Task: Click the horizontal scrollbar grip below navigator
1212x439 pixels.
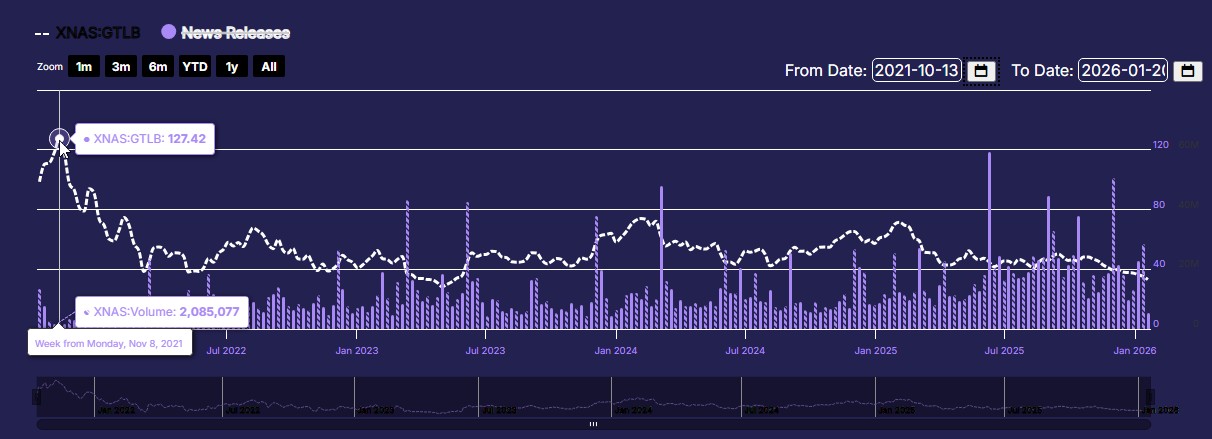Action: (x=593, y=424)
